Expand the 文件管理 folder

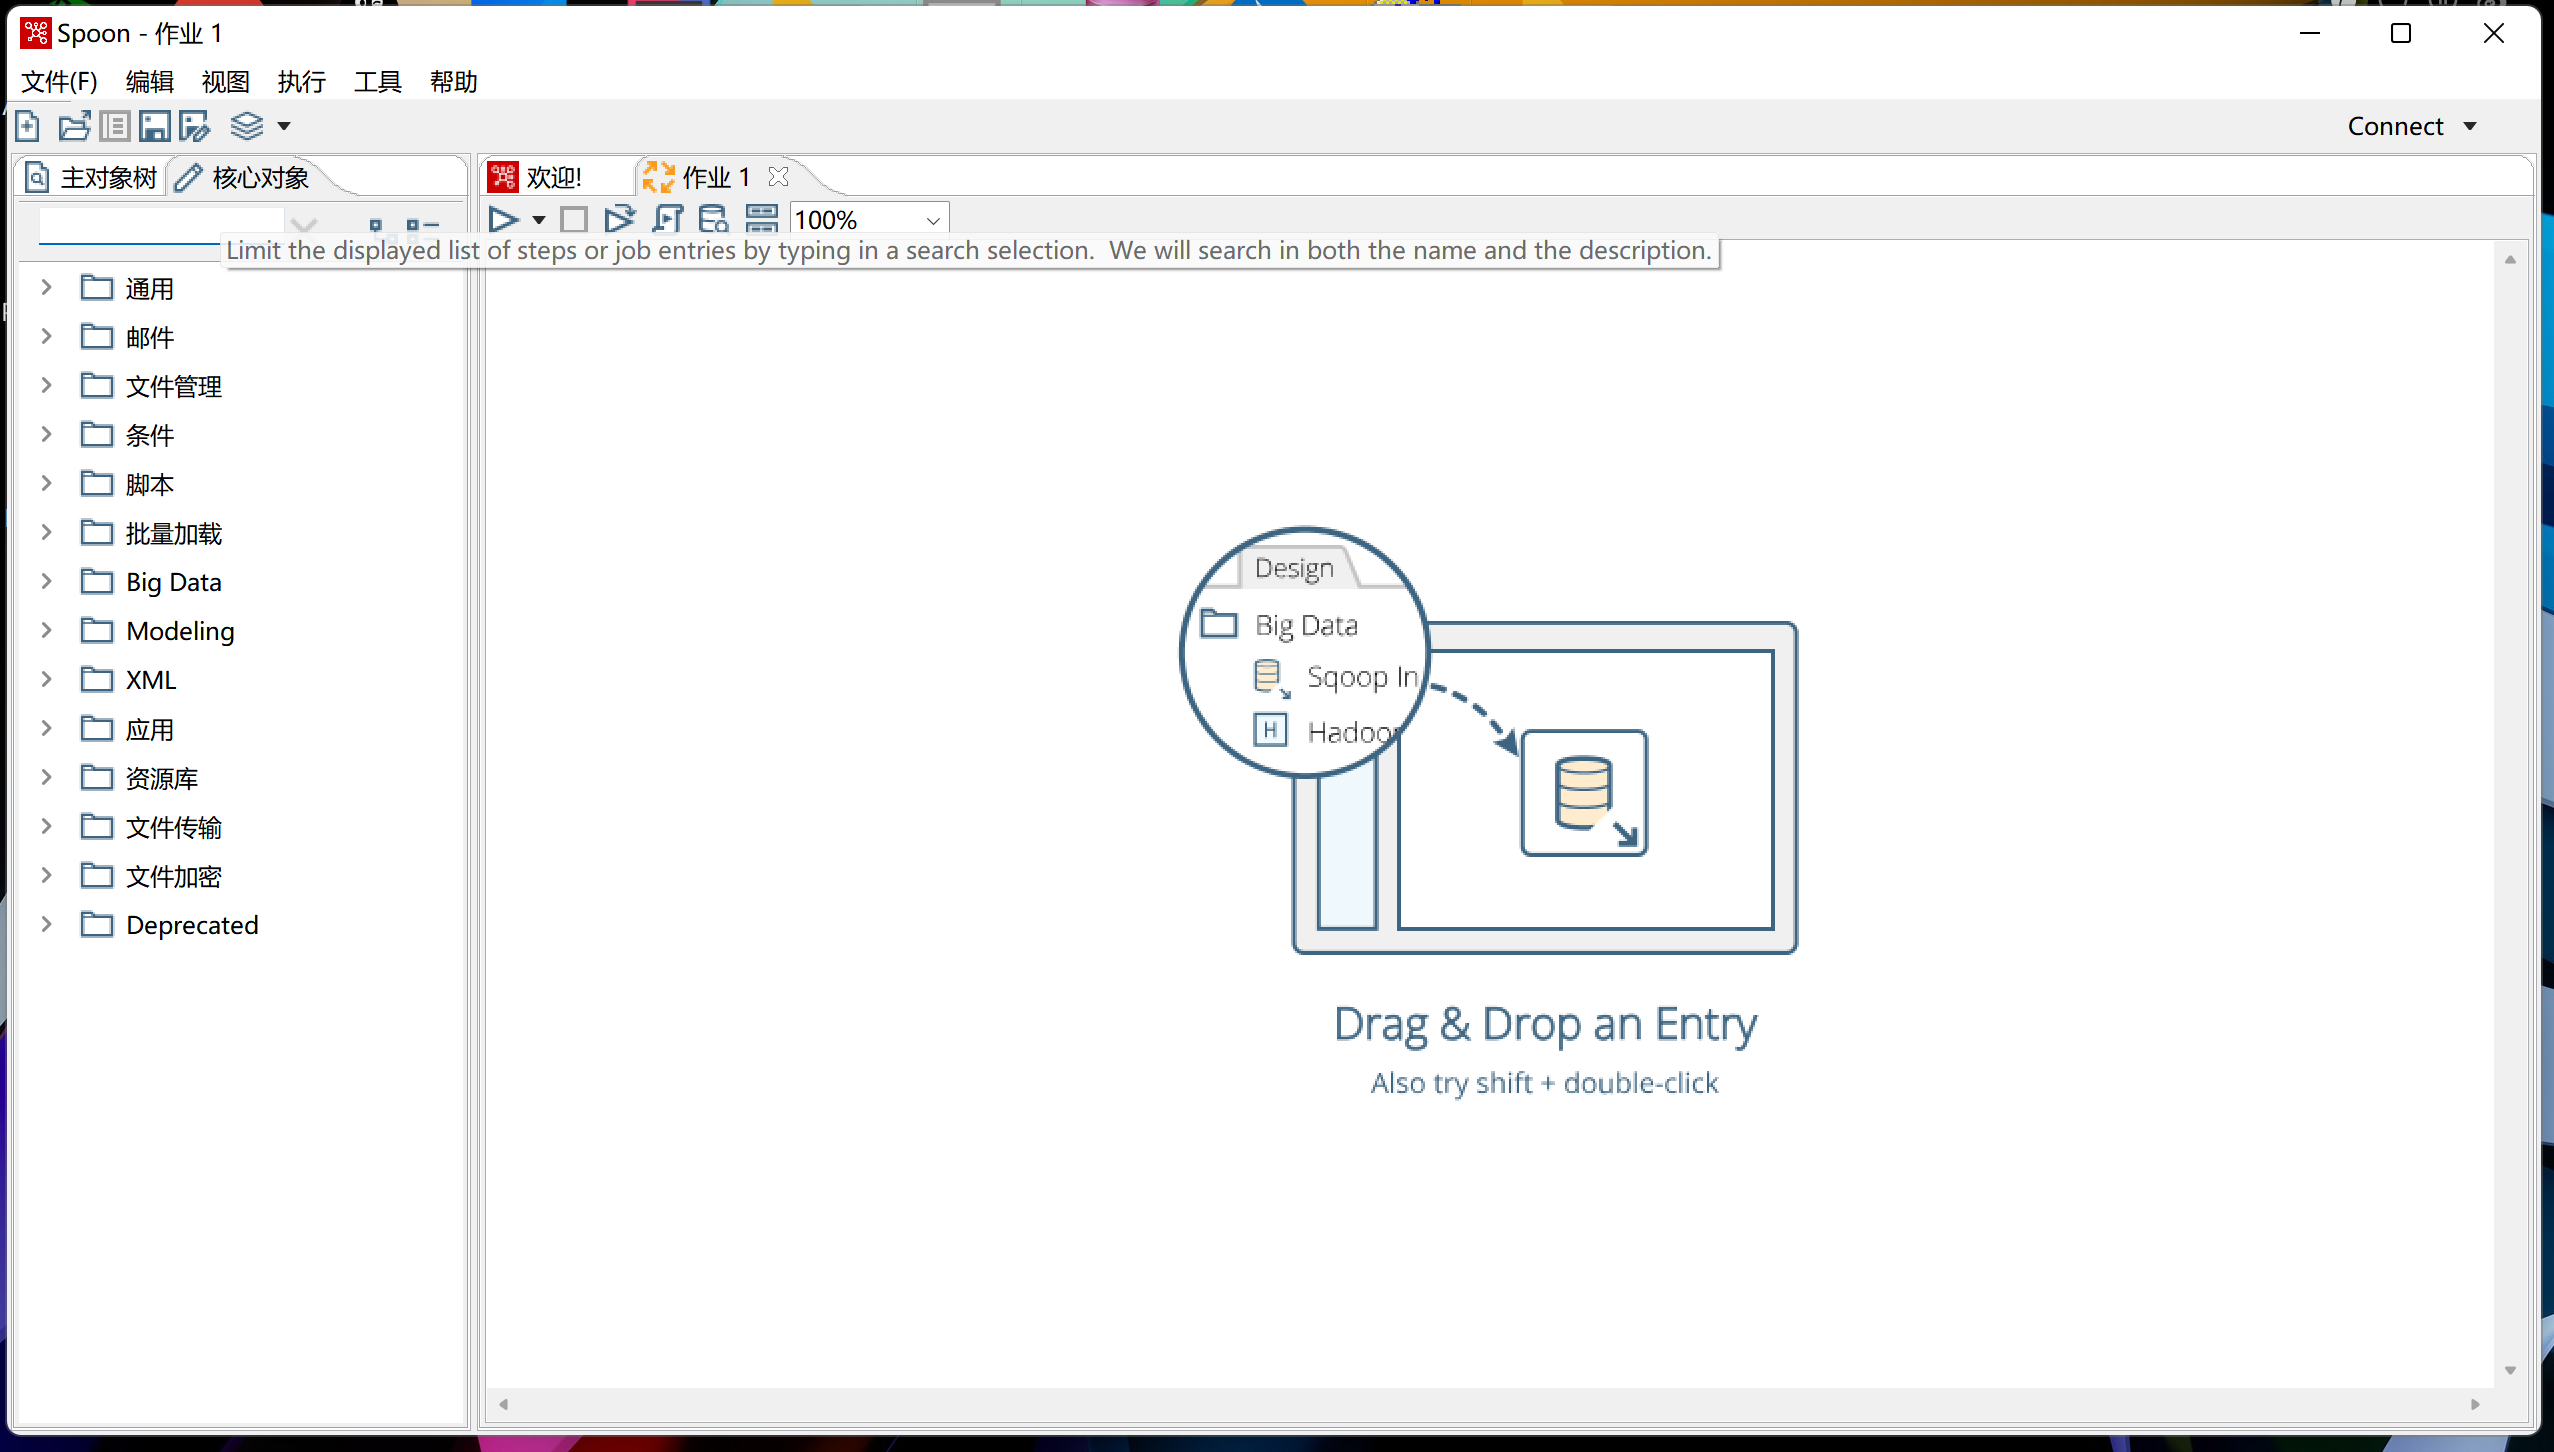[x=46, y=386]
